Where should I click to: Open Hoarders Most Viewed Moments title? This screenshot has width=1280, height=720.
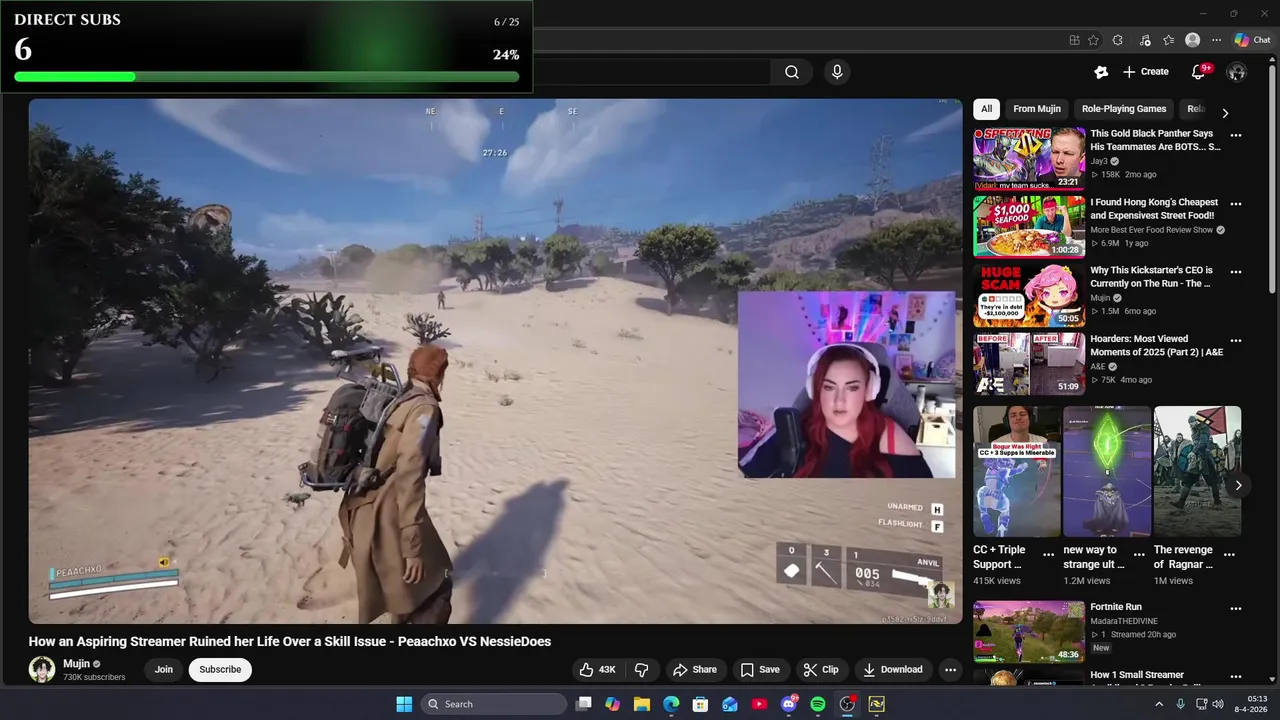(1157, 346)
